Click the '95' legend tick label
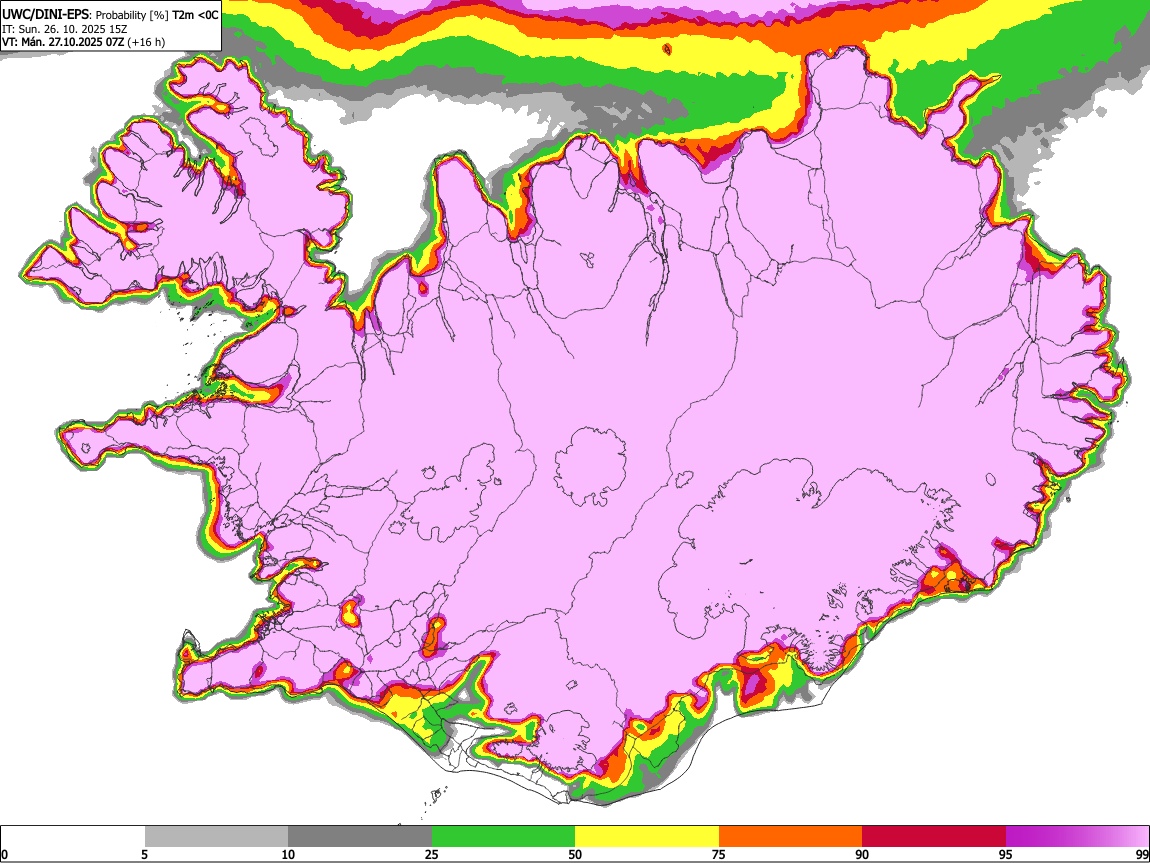 [x=1006, y=855]
